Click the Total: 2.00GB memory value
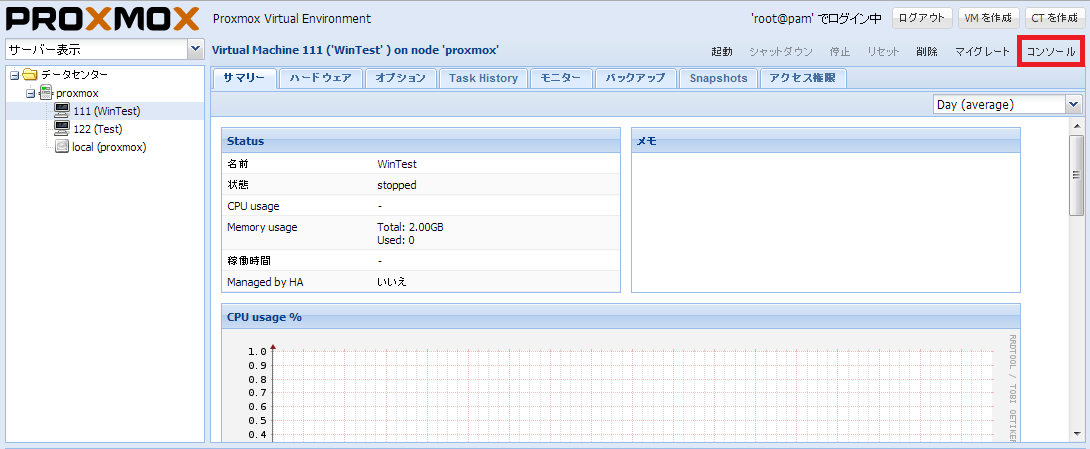This screenshot has height=449, width=1090. tap(410, 227)
